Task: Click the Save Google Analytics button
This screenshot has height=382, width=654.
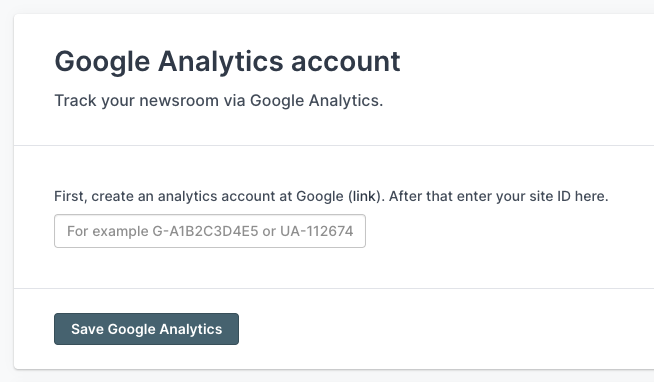Action: [x=146, y=329]
